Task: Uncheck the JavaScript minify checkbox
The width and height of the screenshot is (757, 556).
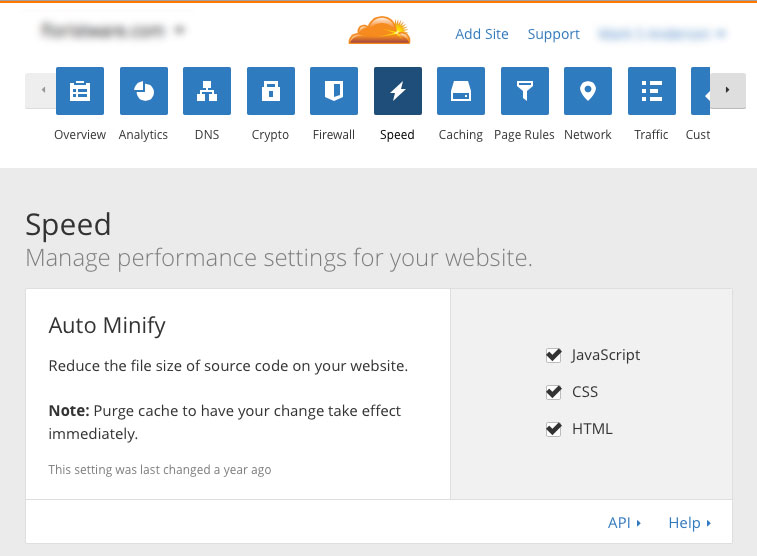Action: (x=553, y=355)
